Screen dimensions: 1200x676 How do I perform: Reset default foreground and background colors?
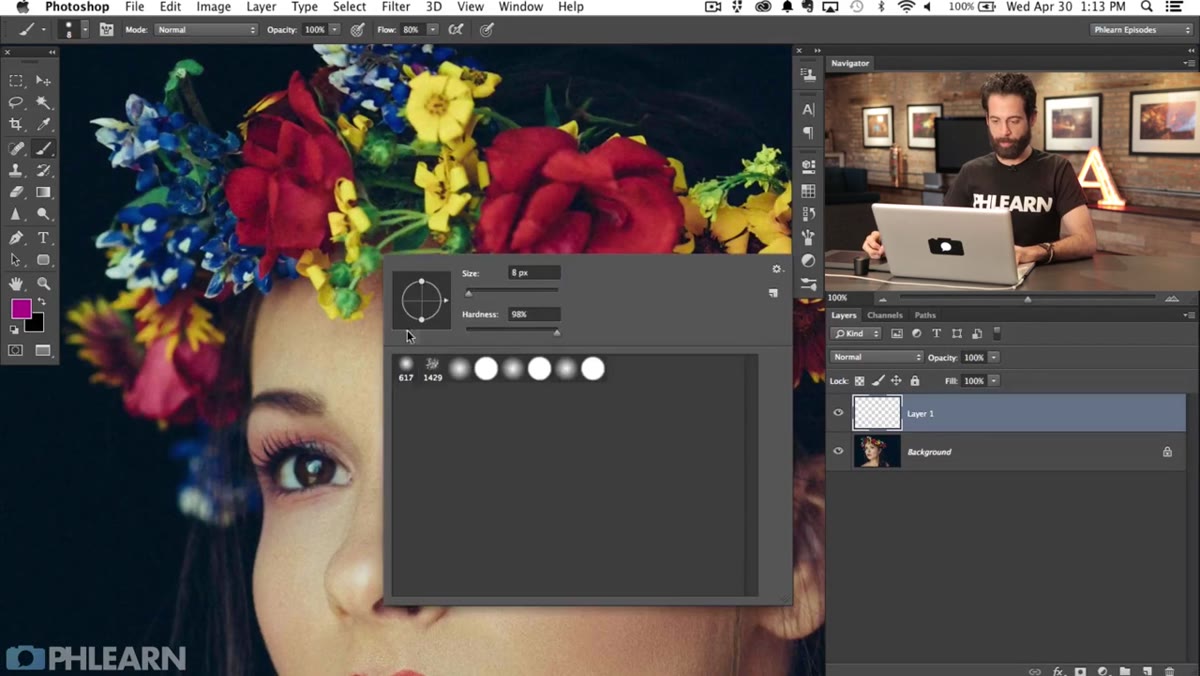point(14,328)
